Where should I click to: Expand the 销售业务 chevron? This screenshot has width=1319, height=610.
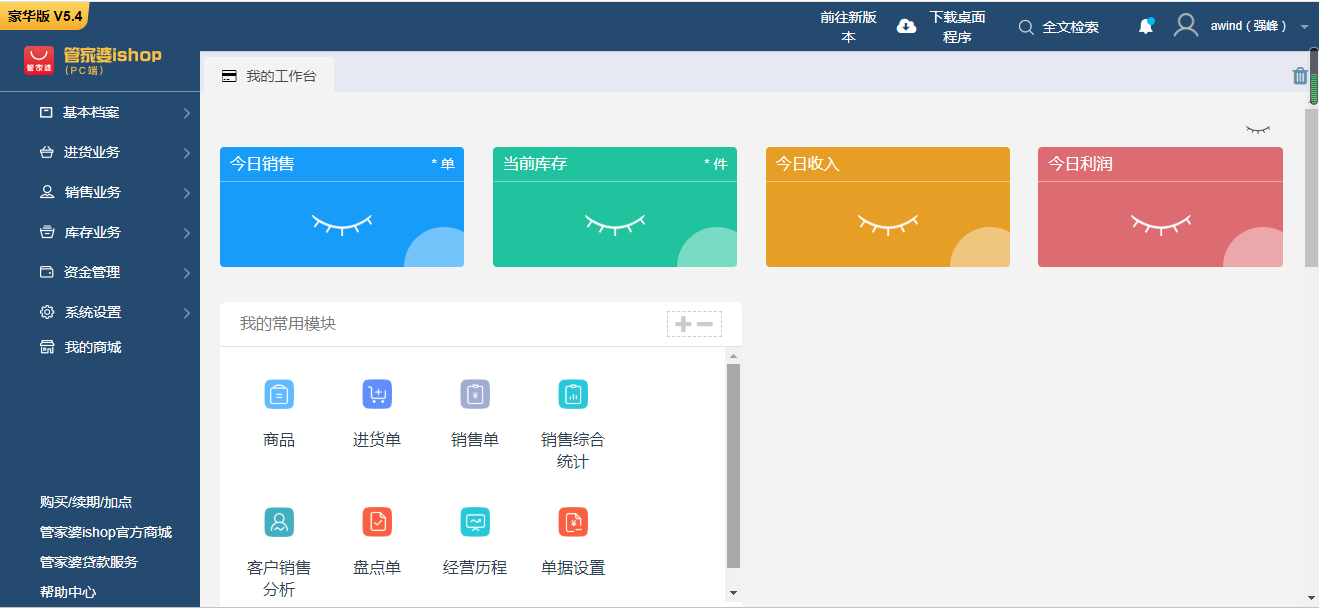[x=187, y=193]
